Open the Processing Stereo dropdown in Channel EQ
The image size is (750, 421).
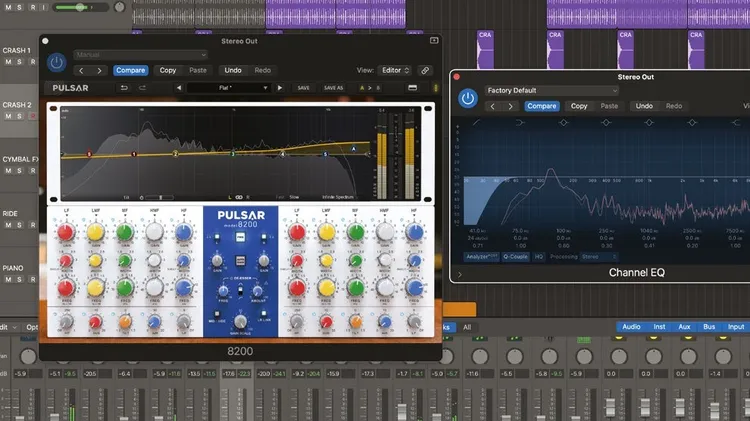coord(598,257)
